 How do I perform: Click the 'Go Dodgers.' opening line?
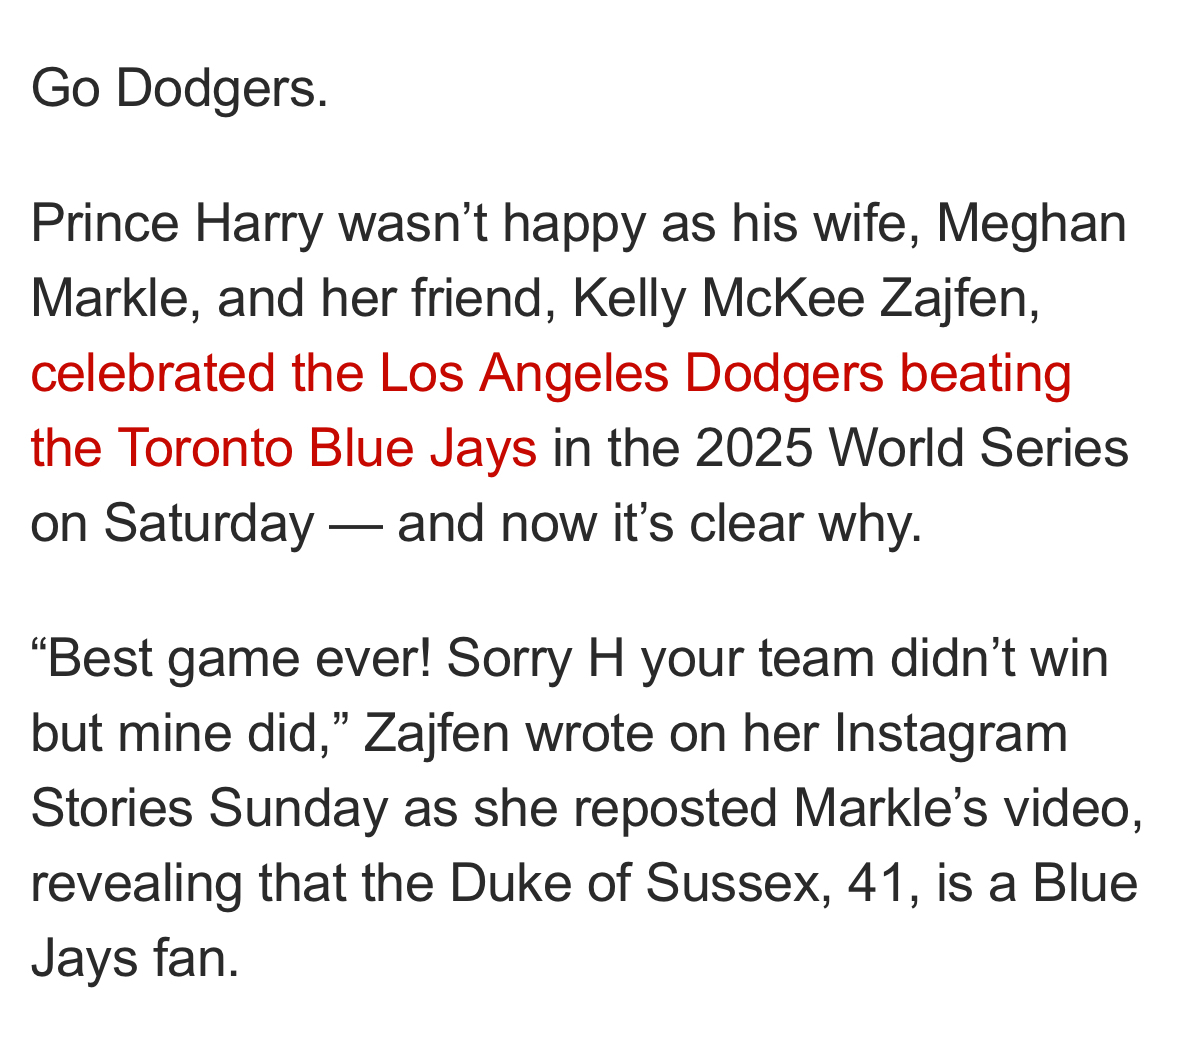coord(179,89)
